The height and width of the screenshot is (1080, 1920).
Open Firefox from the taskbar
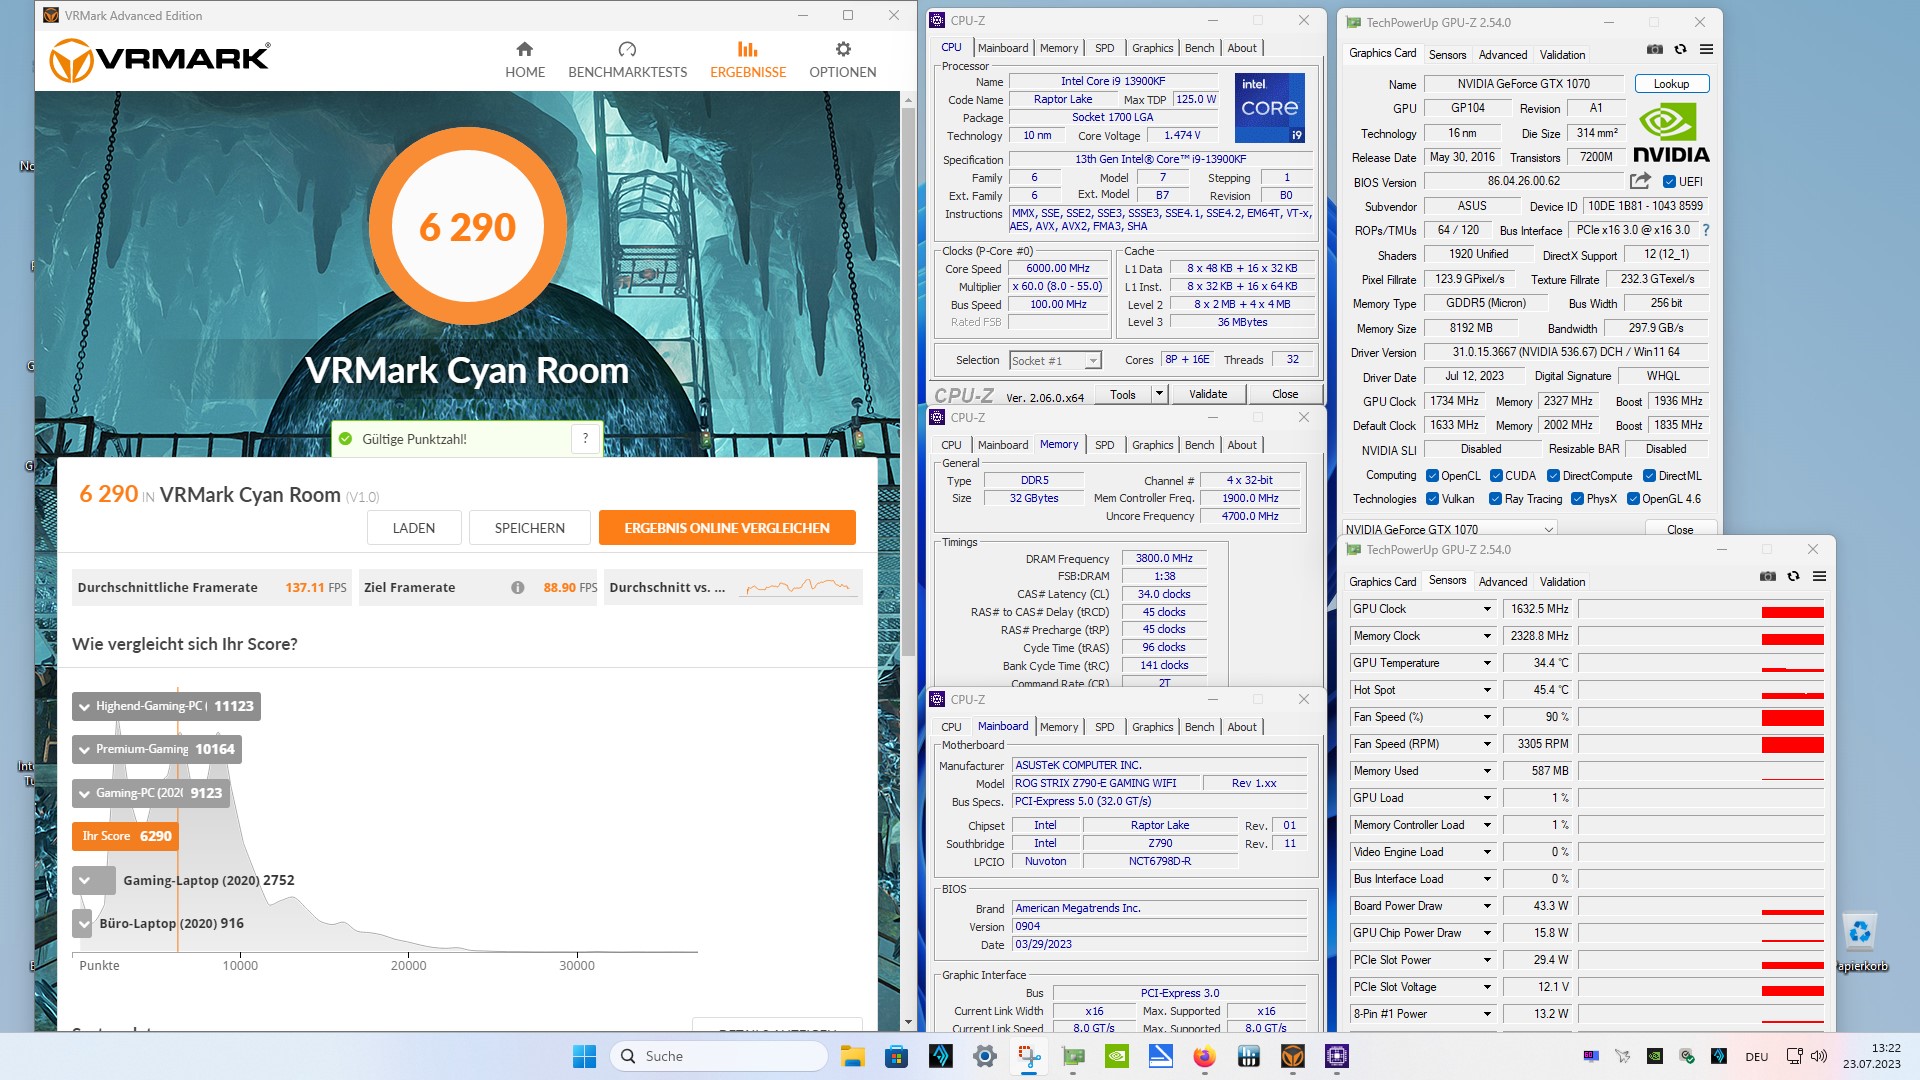tap(1204, 1056)
